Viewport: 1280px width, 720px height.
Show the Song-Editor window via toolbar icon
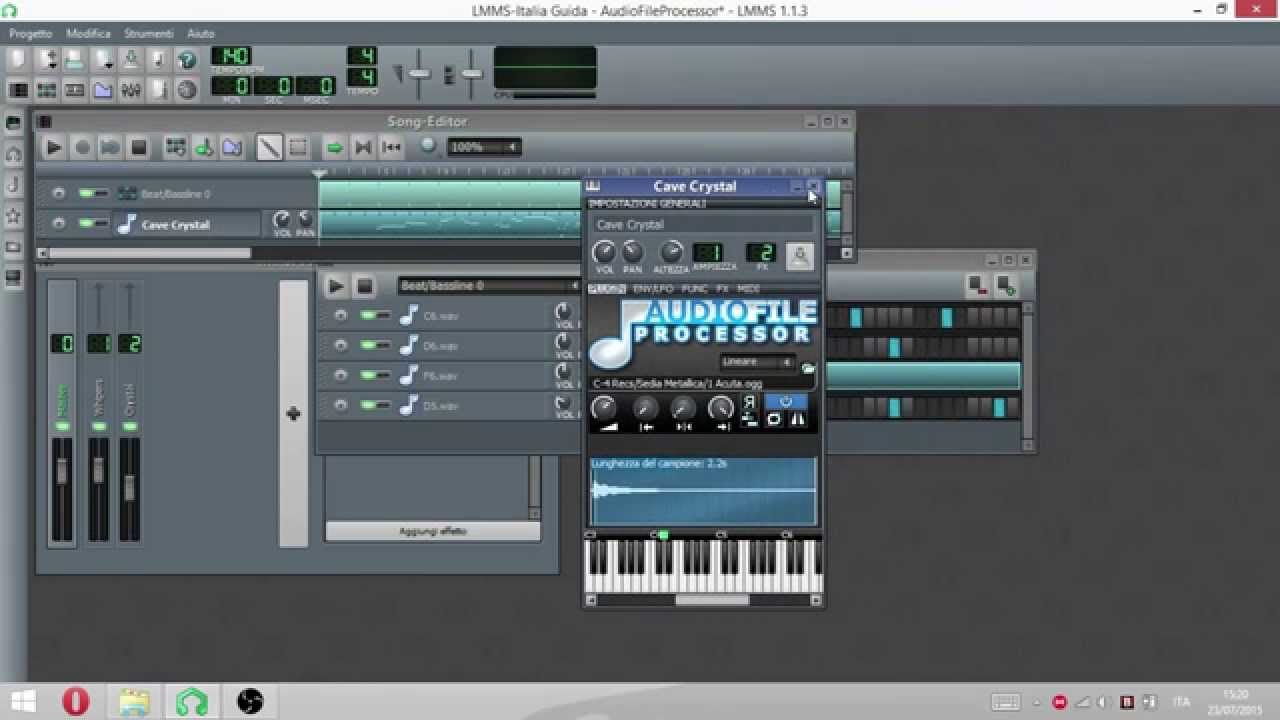(18, 90)
